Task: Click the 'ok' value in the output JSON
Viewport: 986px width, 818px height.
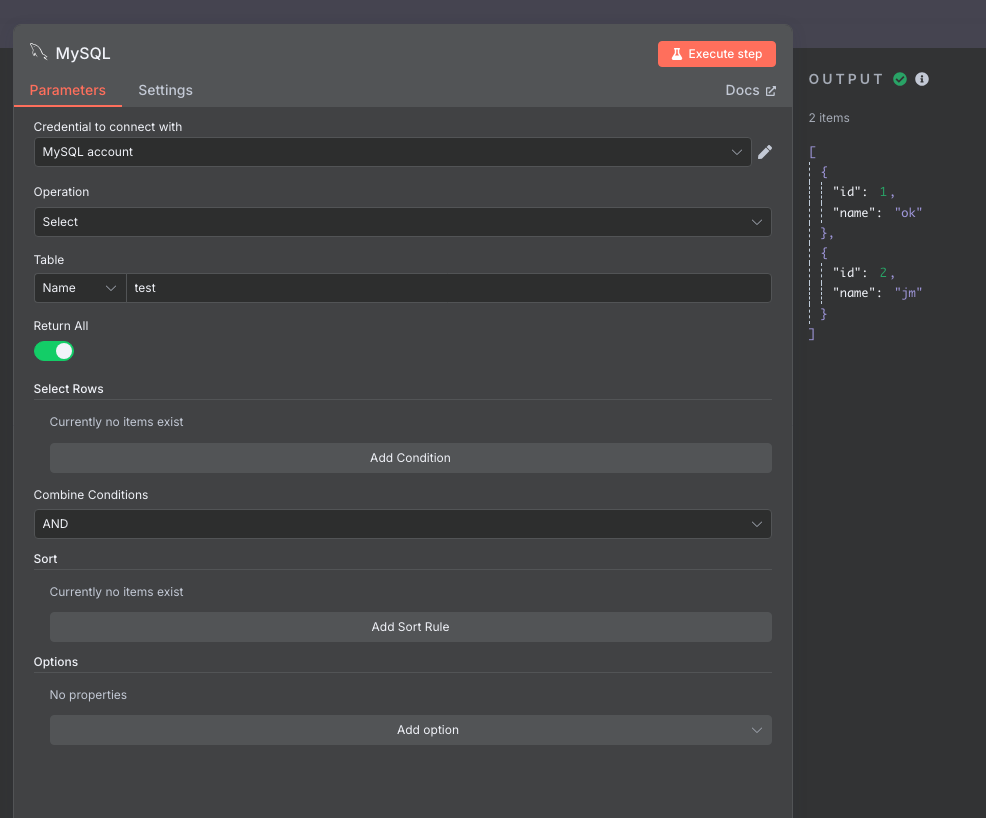Action: click(x=908, y=212)
